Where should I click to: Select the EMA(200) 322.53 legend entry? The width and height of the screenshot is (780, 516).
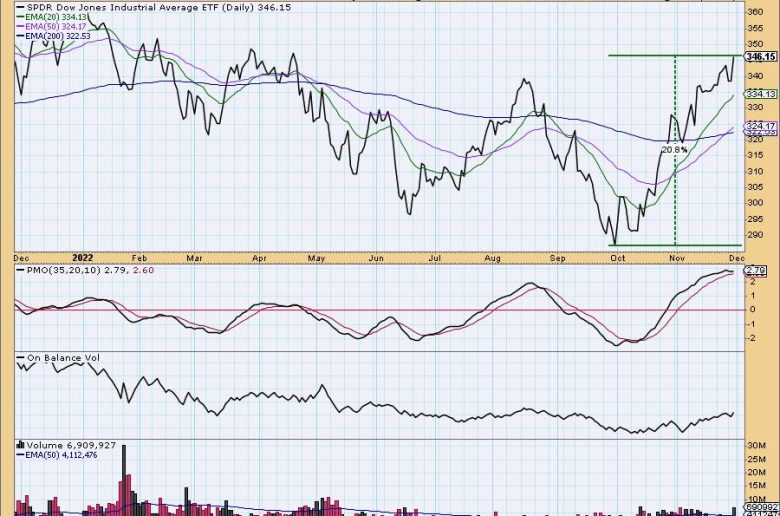point(57,36)
